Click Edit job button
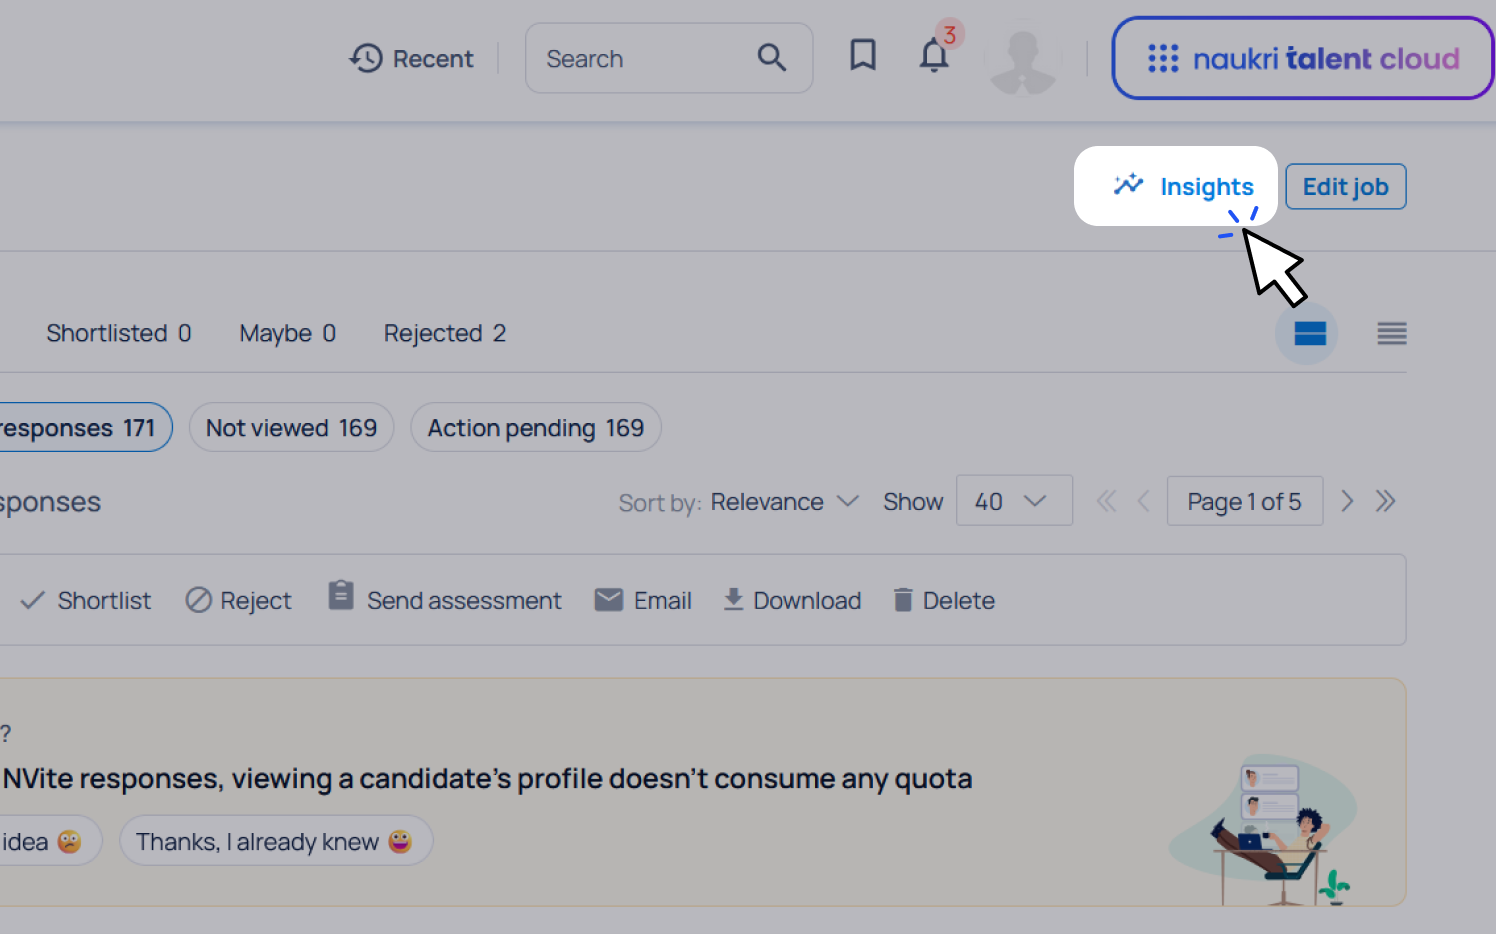 1345,187
